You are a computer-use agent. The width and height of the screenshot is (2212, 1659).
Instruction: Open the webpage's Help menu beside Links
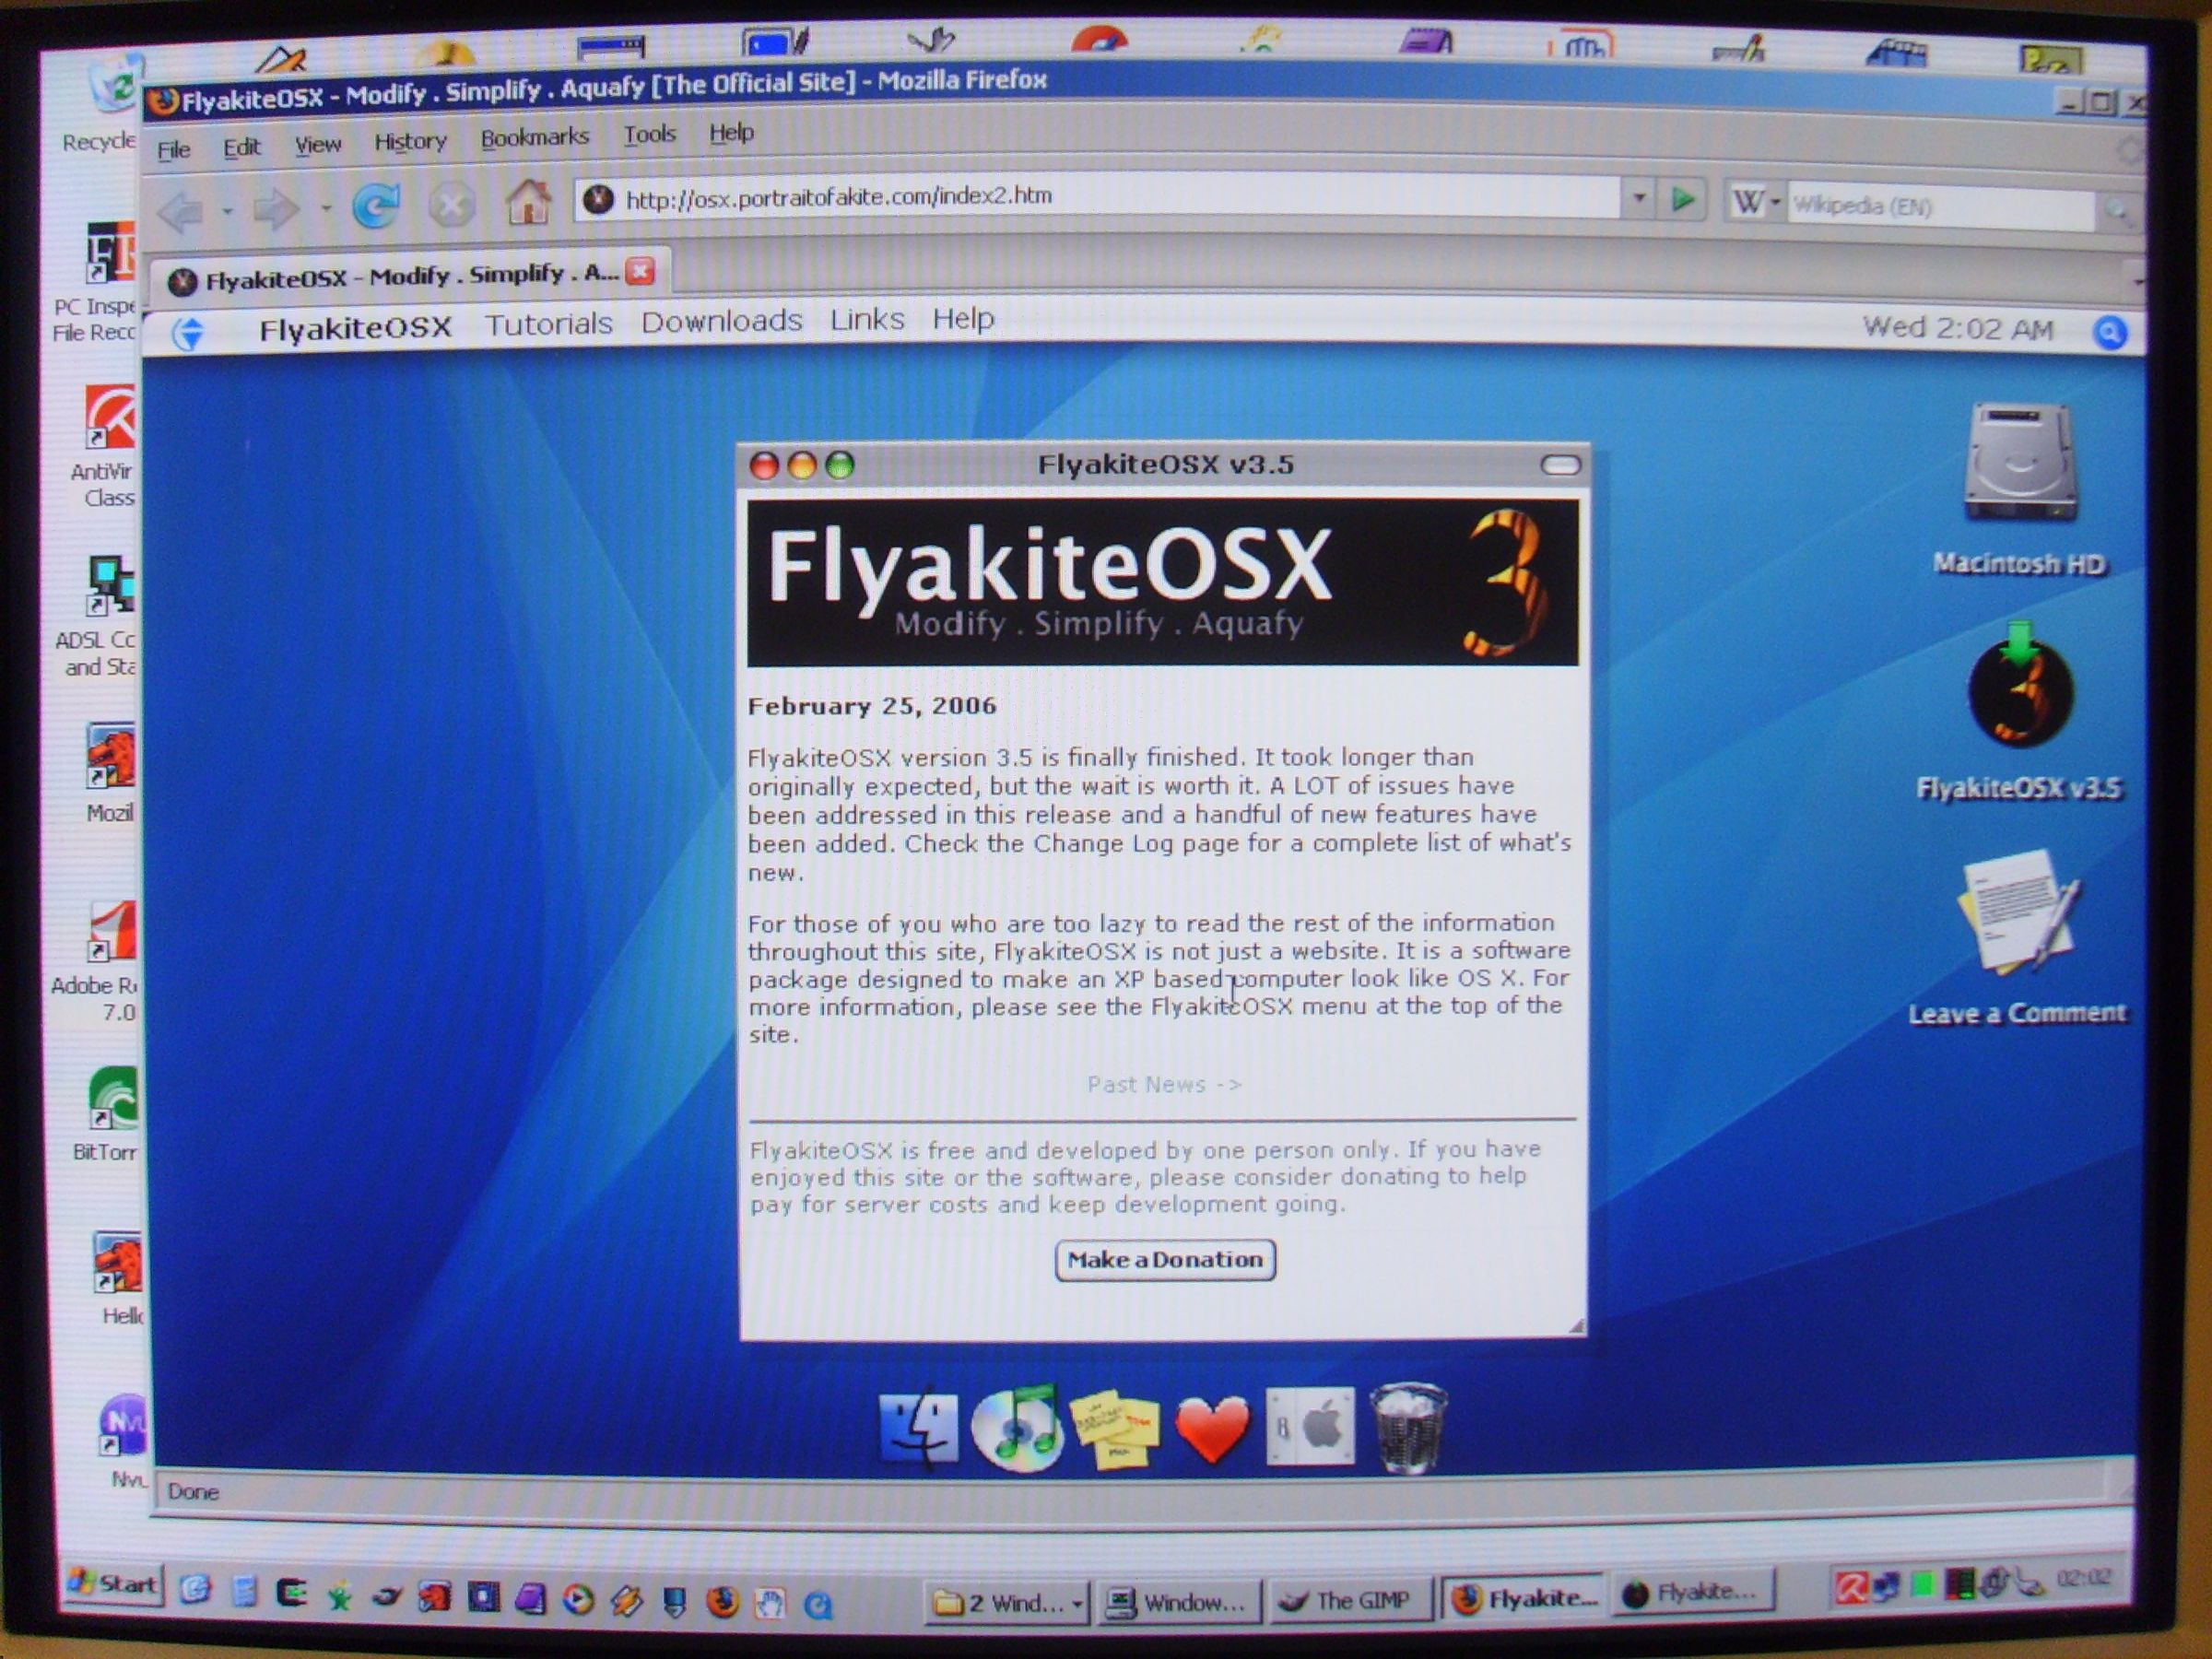[963, 318]
